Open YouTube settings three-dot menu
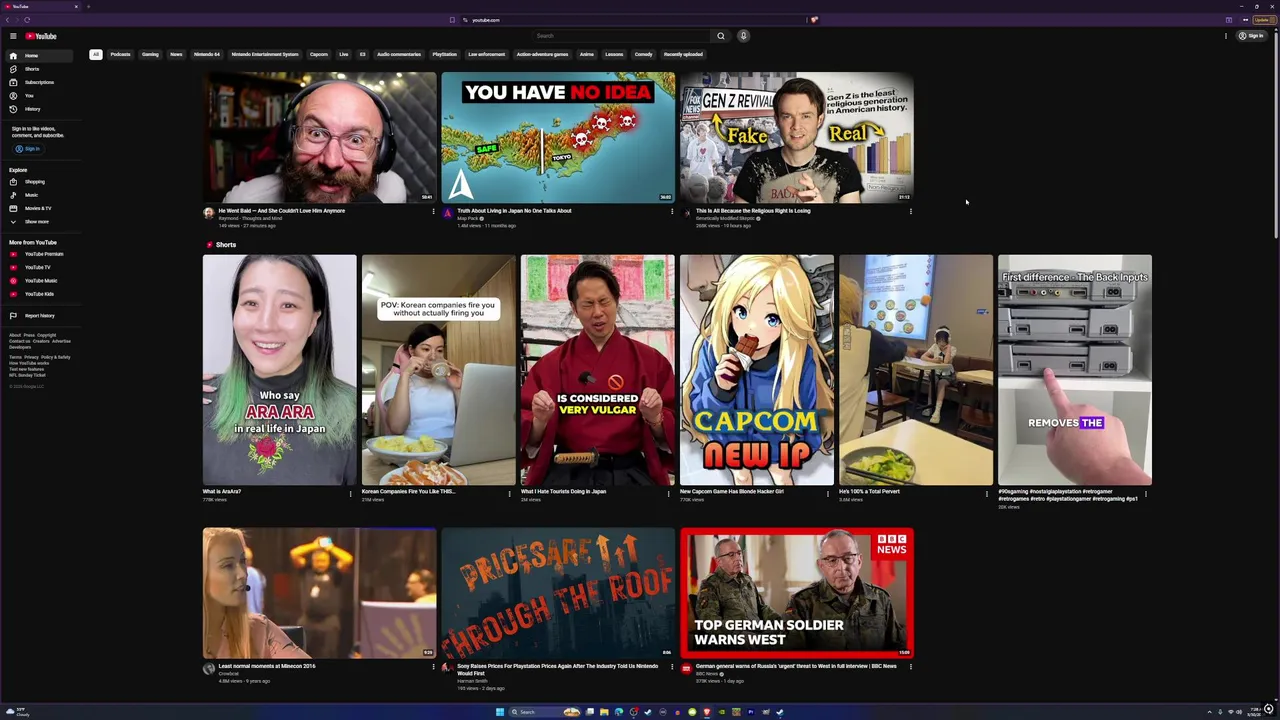Image resolution: width=1280 pixels, height=720 pixels. point(1226,36)
